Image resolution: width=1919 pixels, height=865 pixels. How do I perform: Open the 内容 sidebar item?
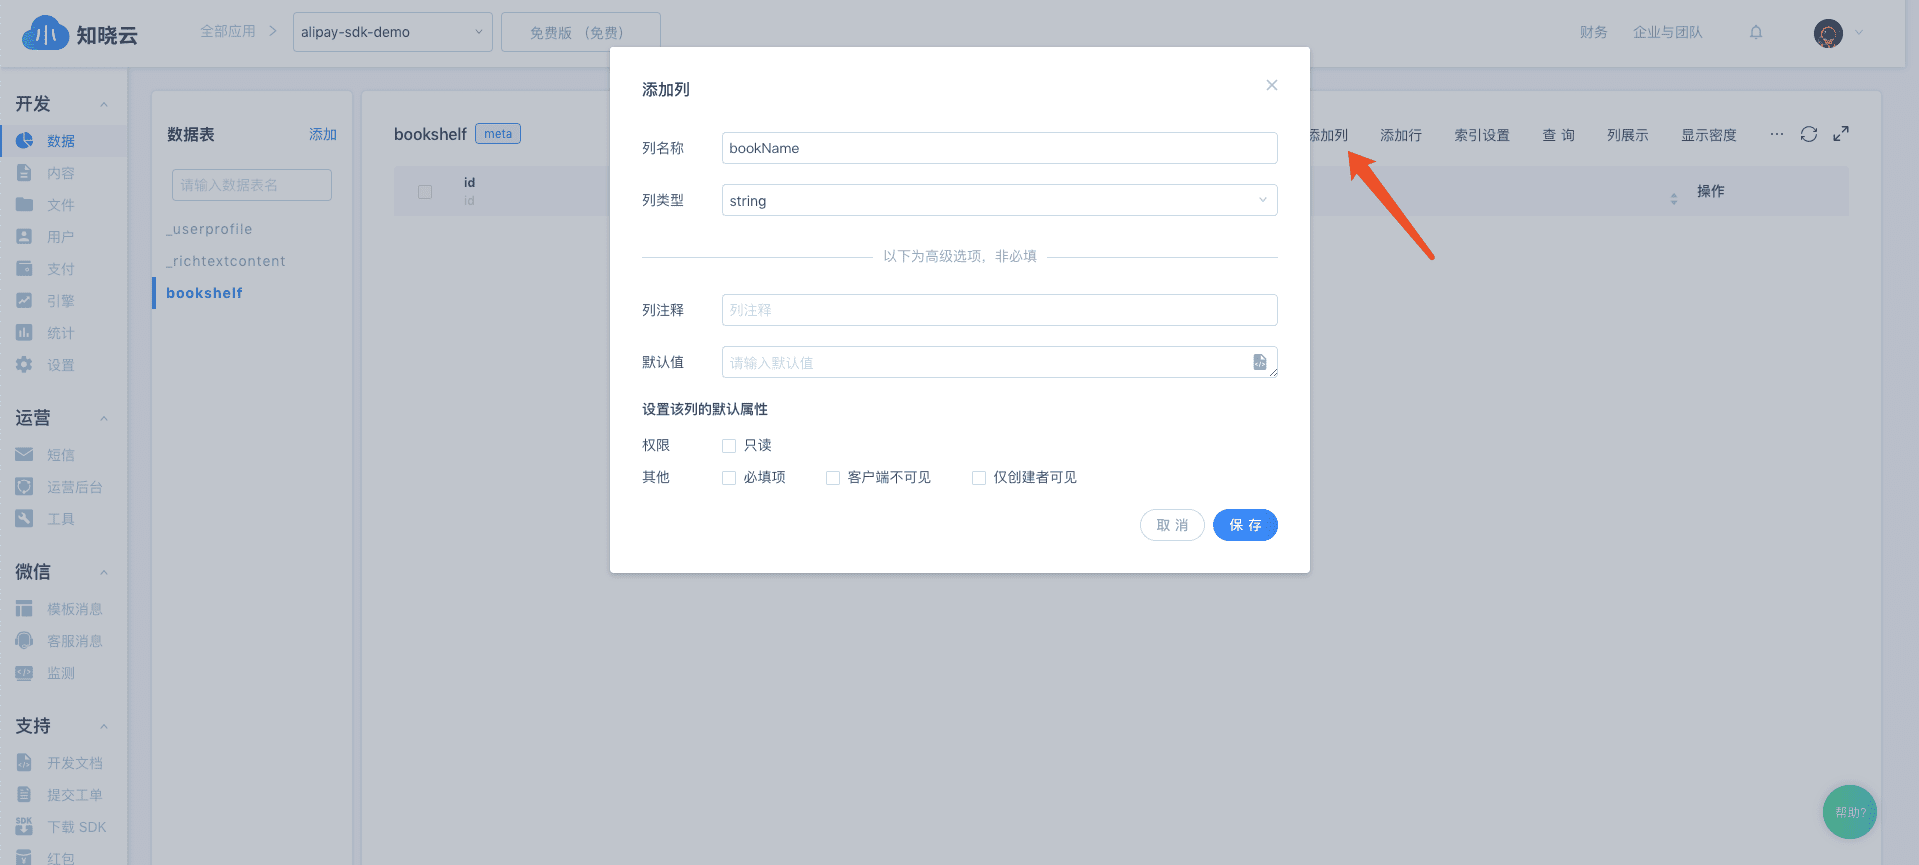click(x=63, y=173)
